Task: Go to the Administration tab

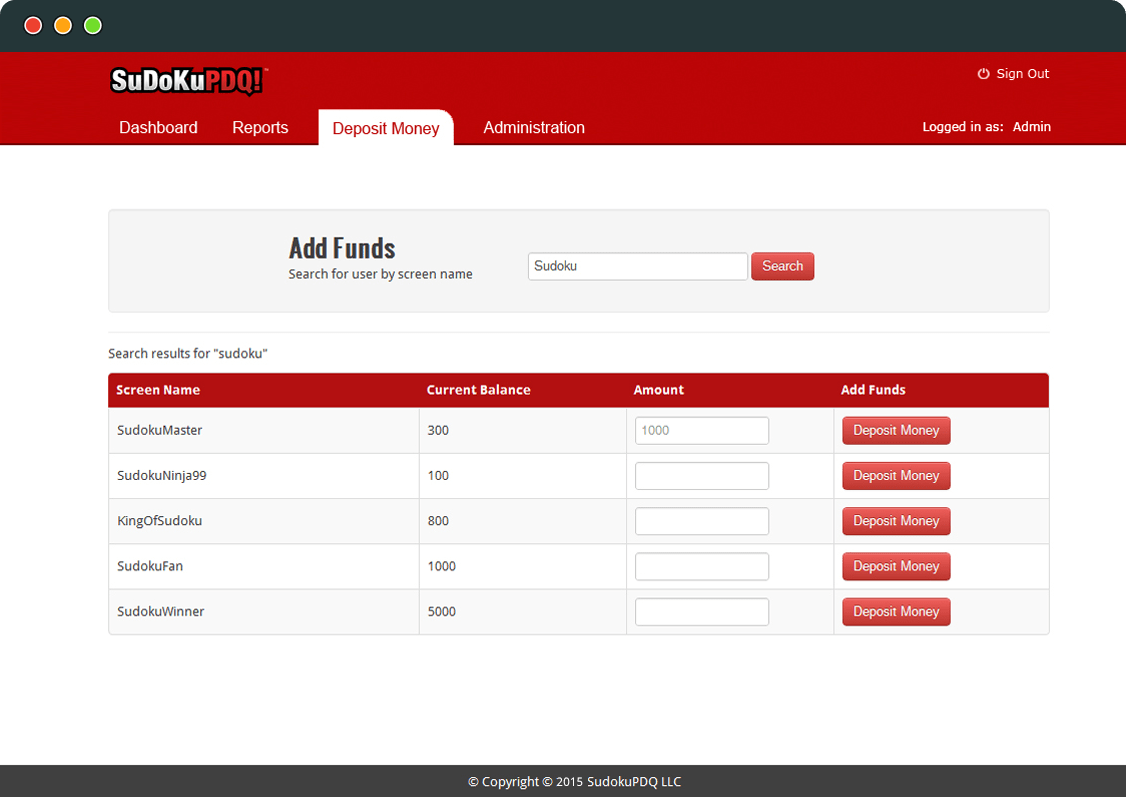Action: pos(534,128)
